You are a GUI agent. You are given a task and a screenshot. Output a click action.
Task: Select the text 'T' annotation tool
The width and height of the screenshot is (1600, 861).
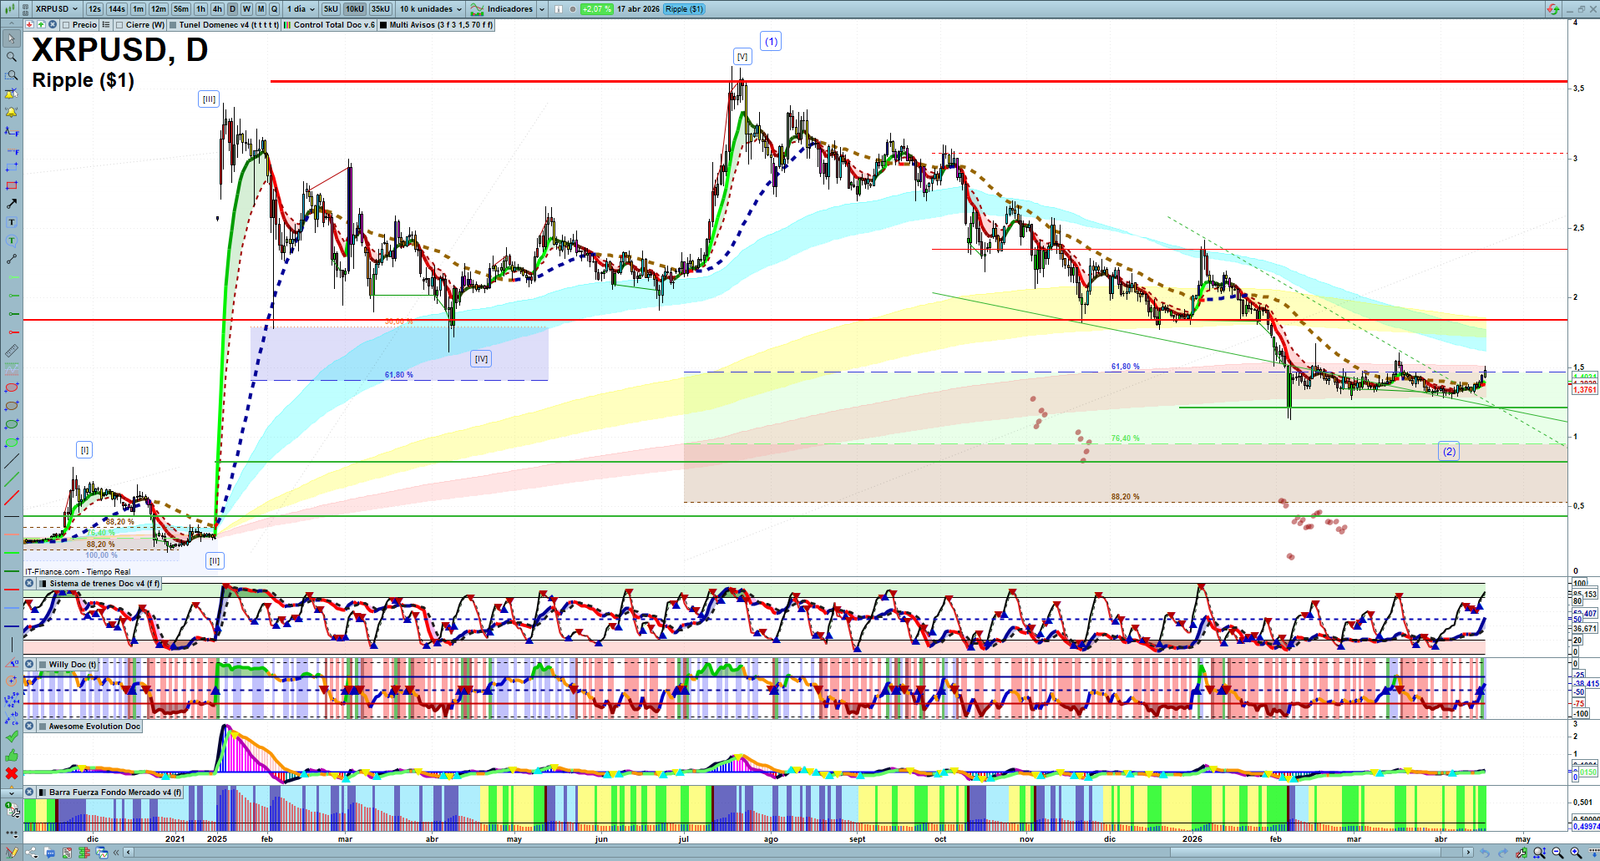(12, 222)
